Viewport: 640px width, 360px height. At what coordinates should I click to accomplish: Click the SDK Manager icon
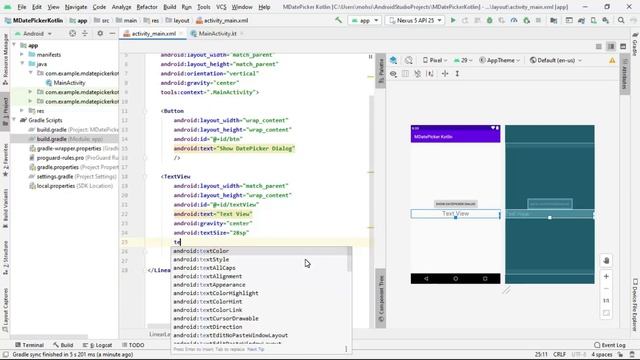[606, 20]
